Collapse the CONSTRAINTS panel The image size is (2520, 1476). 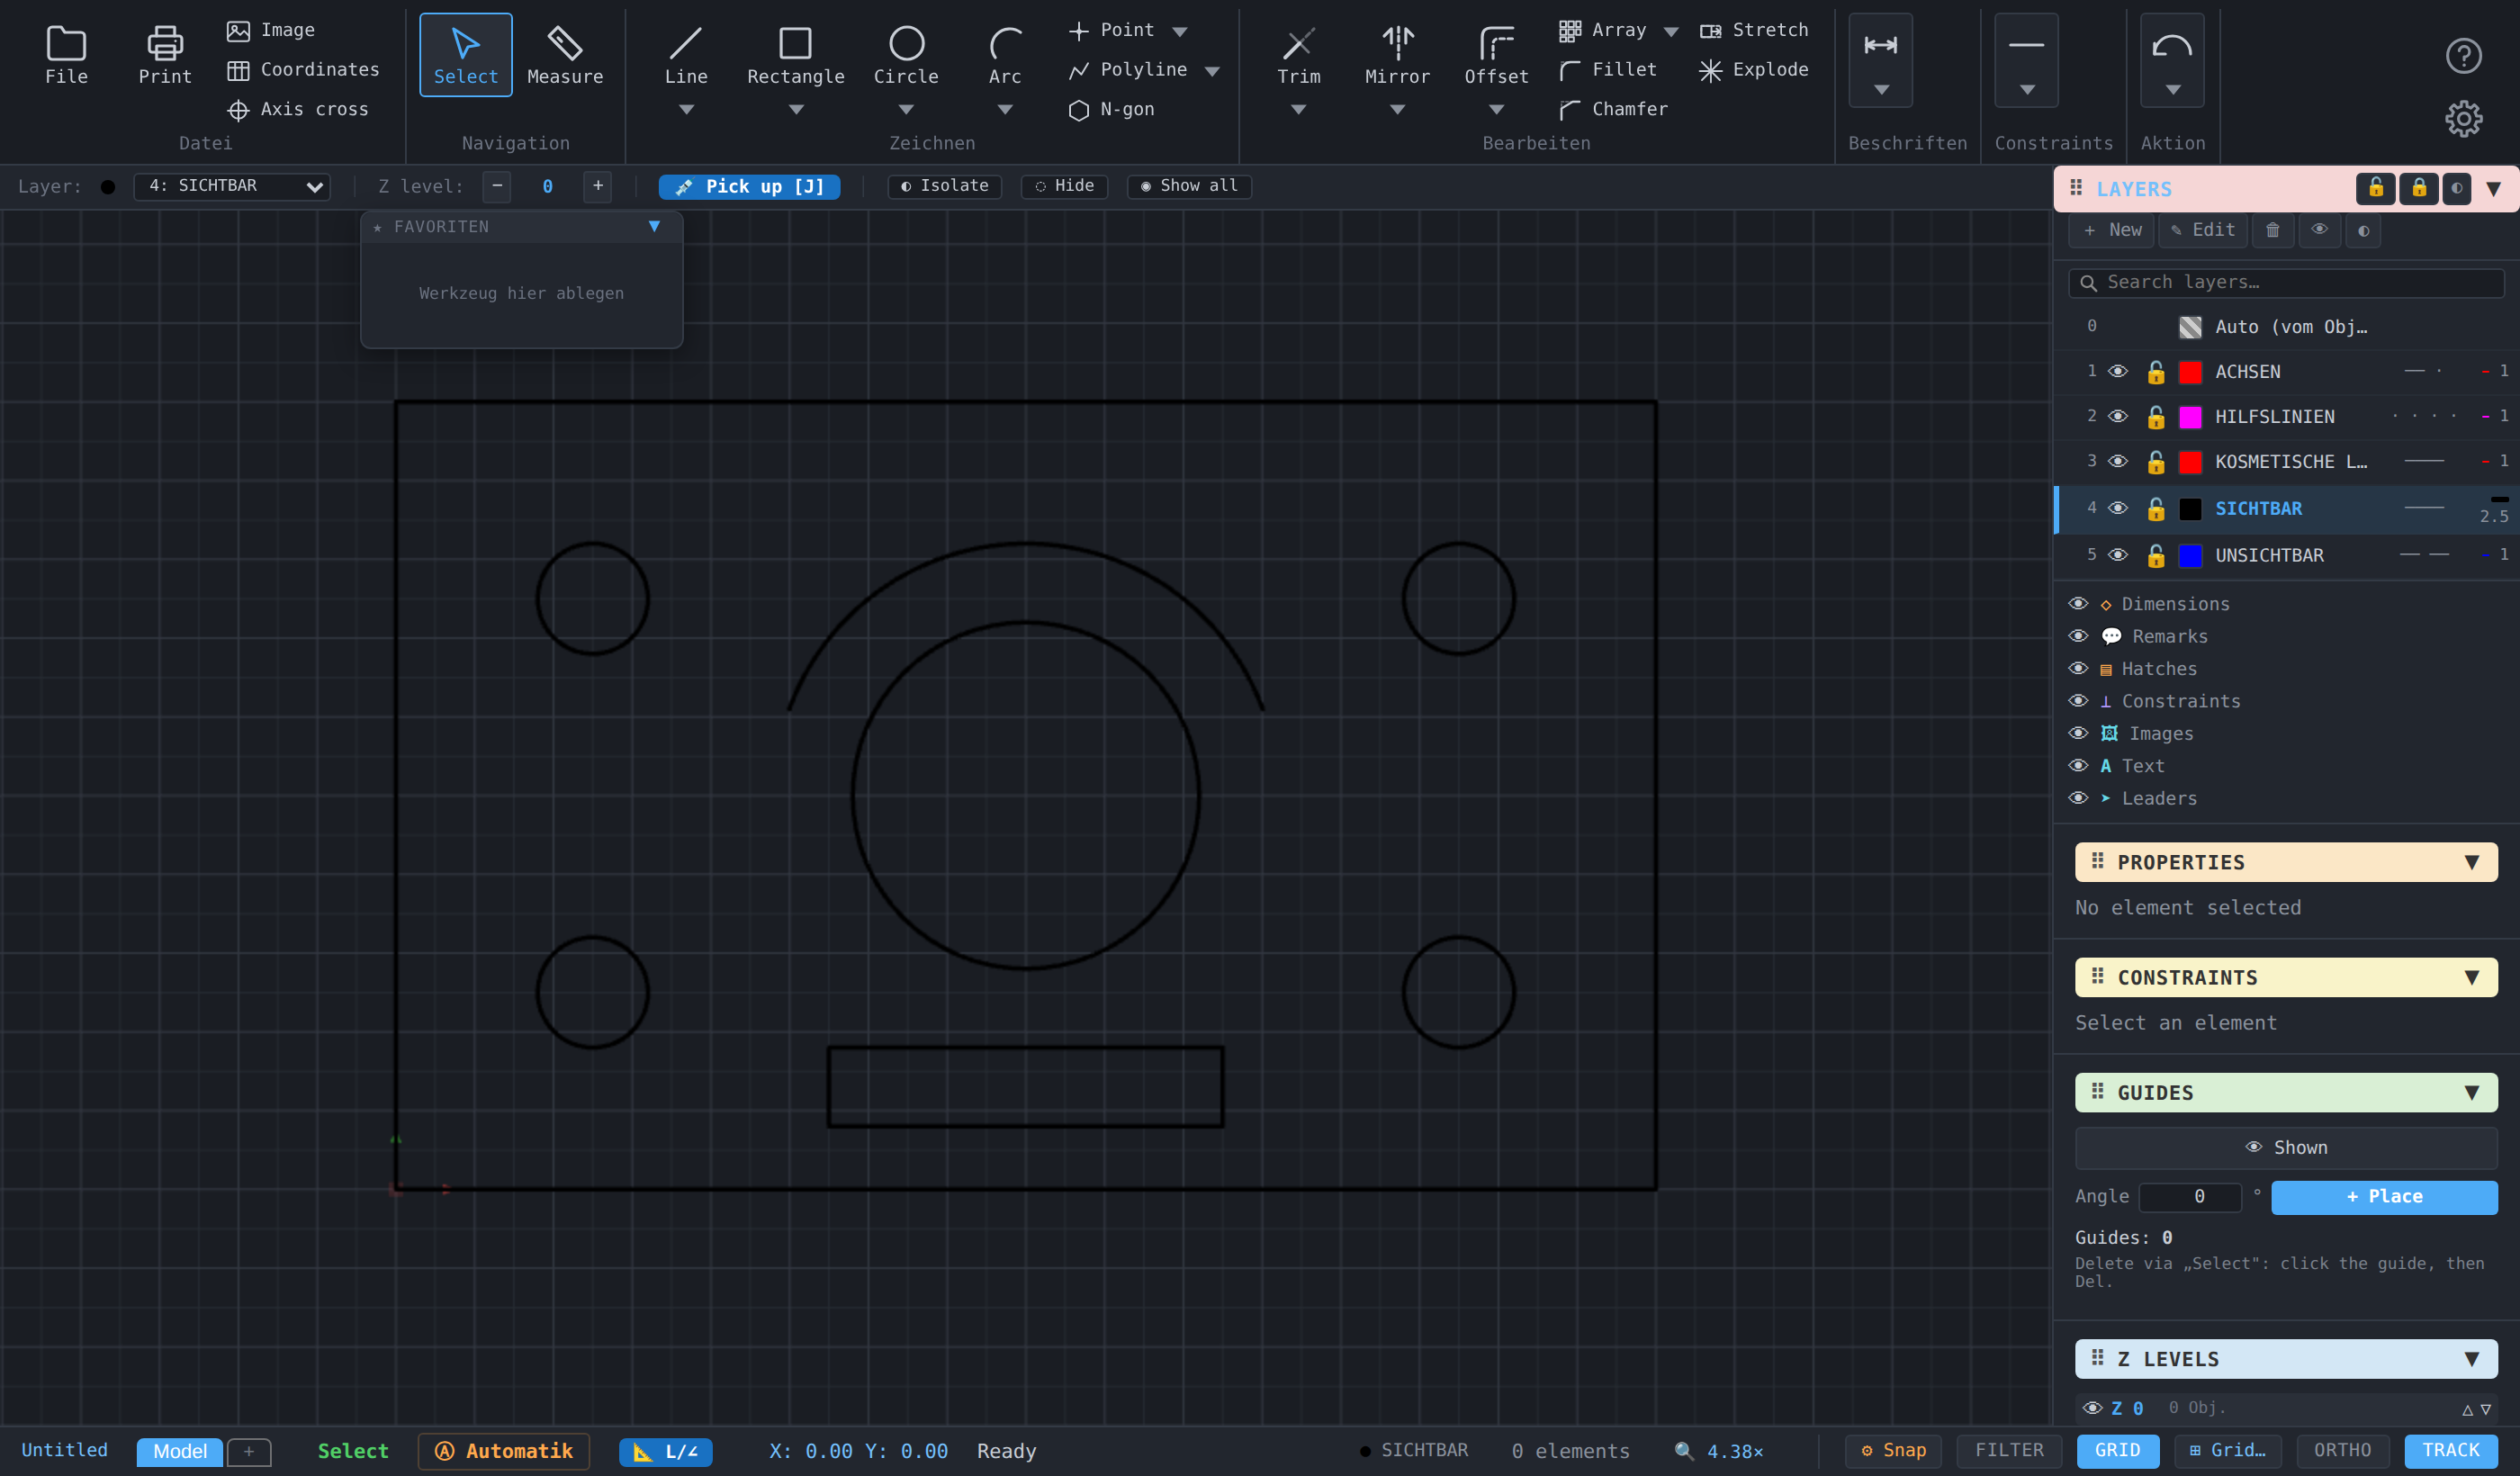tap(2471, 977)
